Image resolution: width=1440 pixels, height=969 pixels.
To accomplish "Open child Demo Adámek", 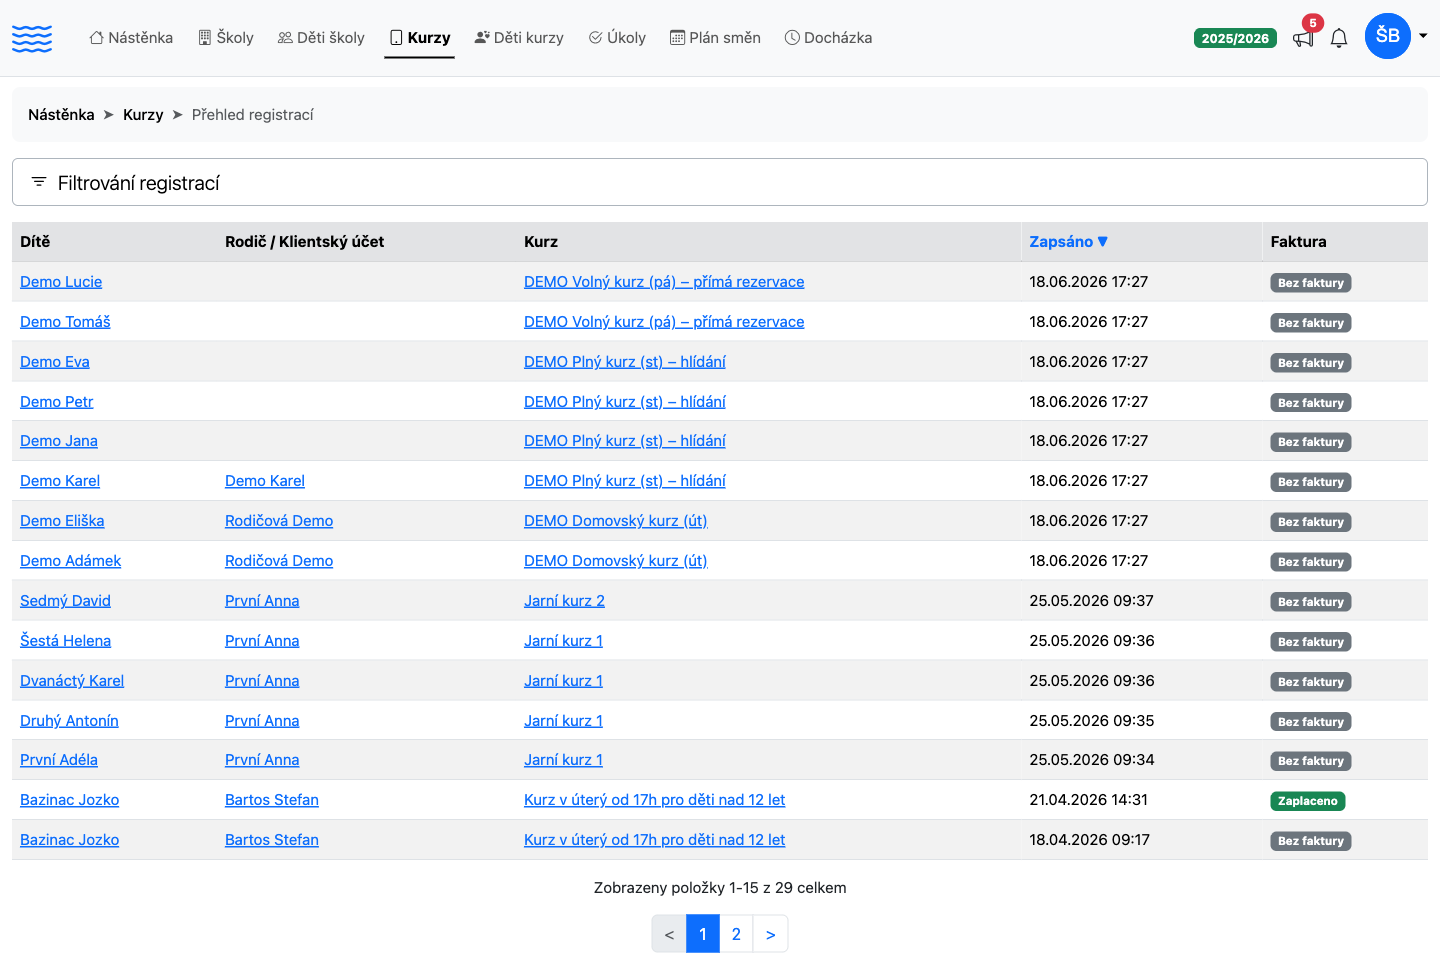I will click(70, 561).
